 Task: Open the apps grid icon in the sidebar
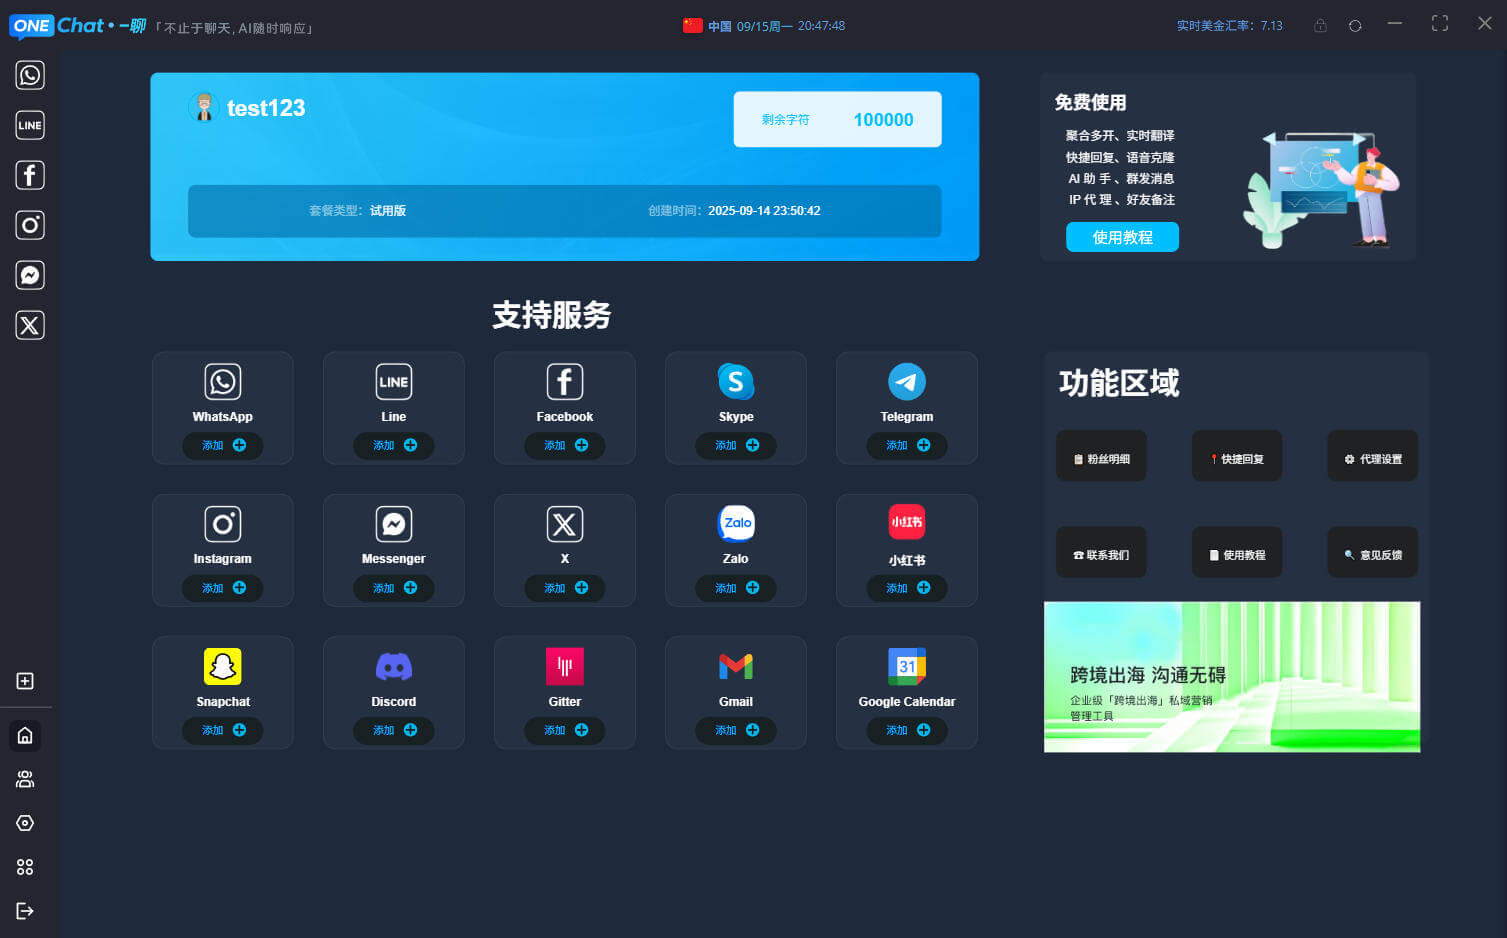(x=24, y=867)
